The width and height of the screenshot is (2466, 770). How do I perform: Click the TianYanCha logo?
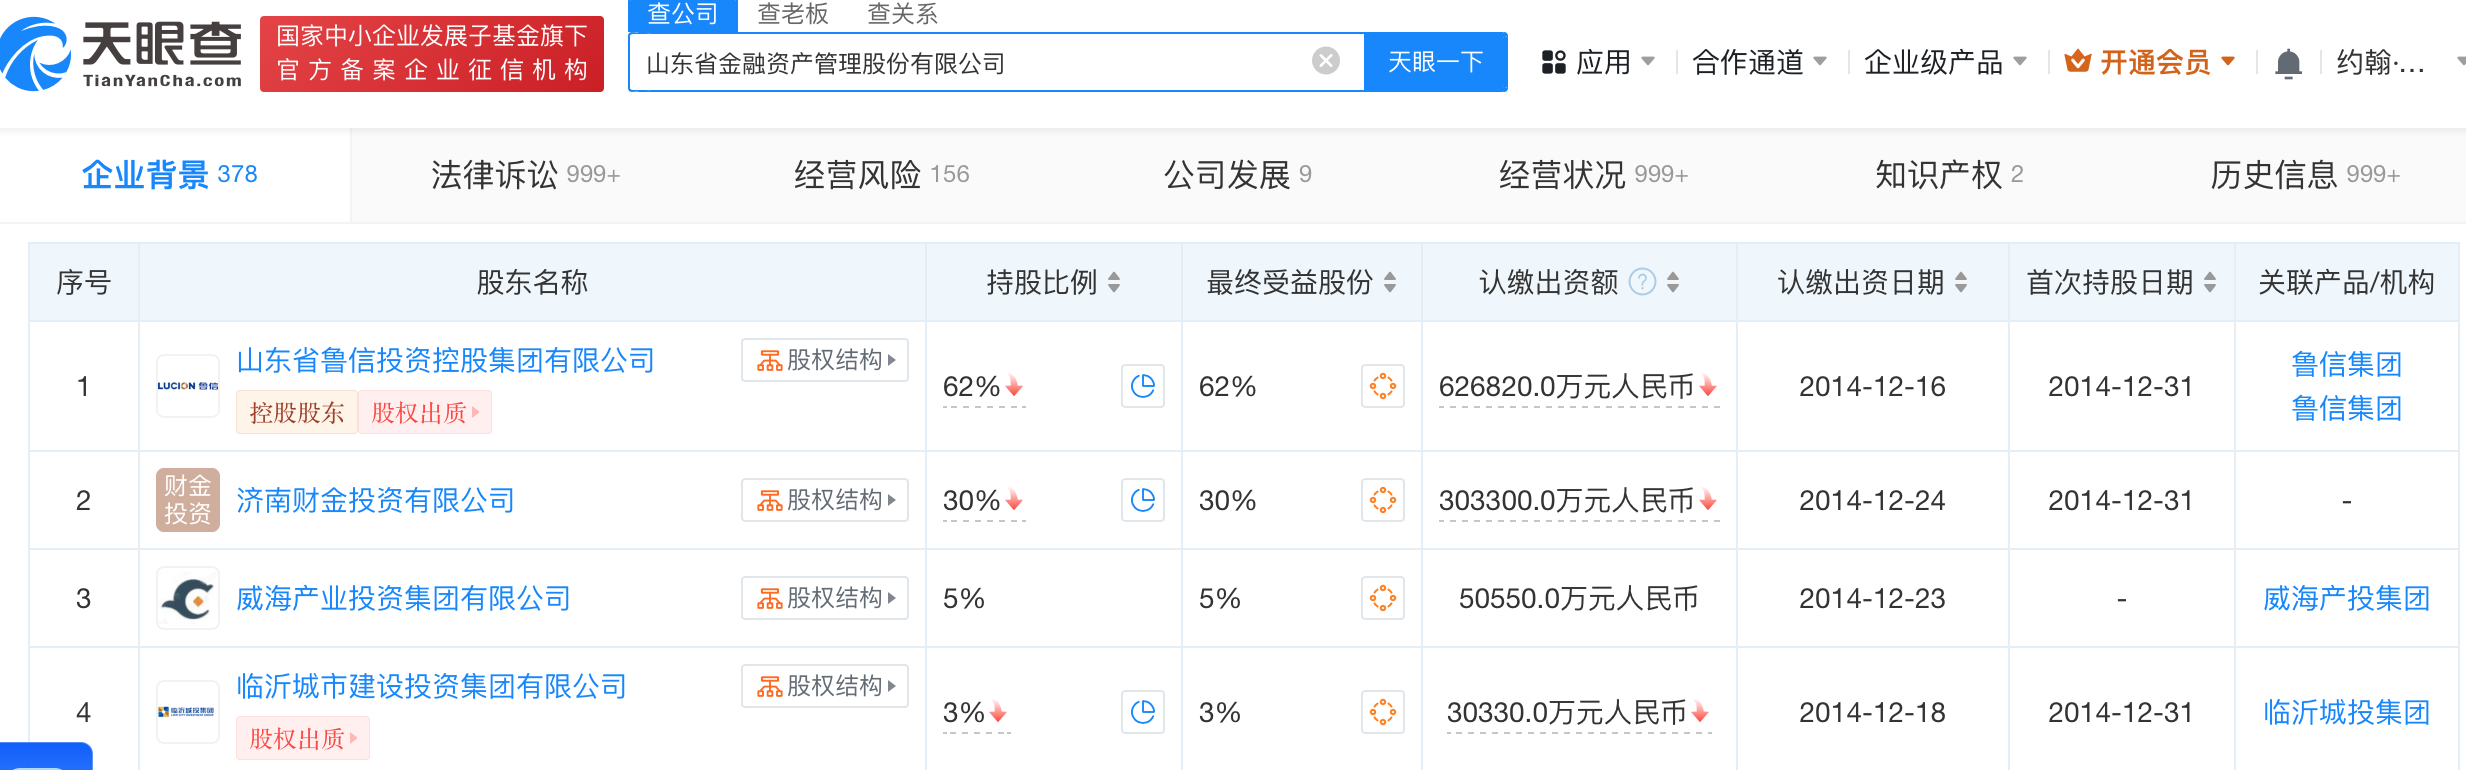pyautogui.click(x=122, y=54)
